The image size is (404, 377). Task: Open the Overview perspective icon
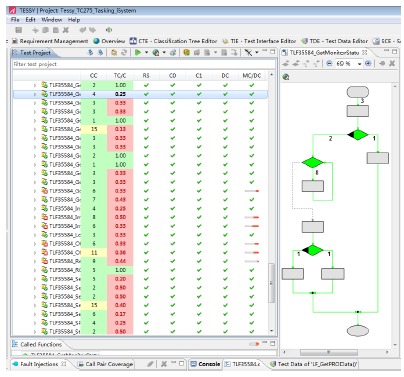[96, 41]
